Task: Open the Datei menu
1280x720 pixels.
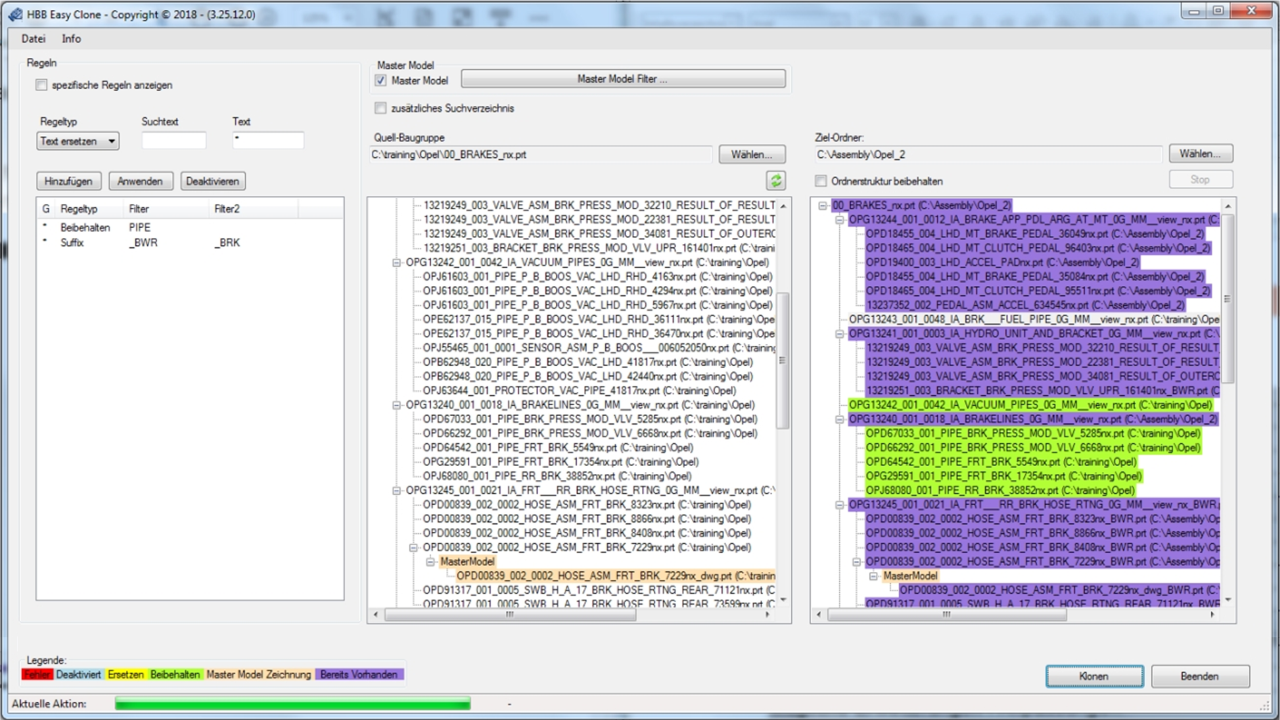Action: pyautogui.click(x=34, y=39)
